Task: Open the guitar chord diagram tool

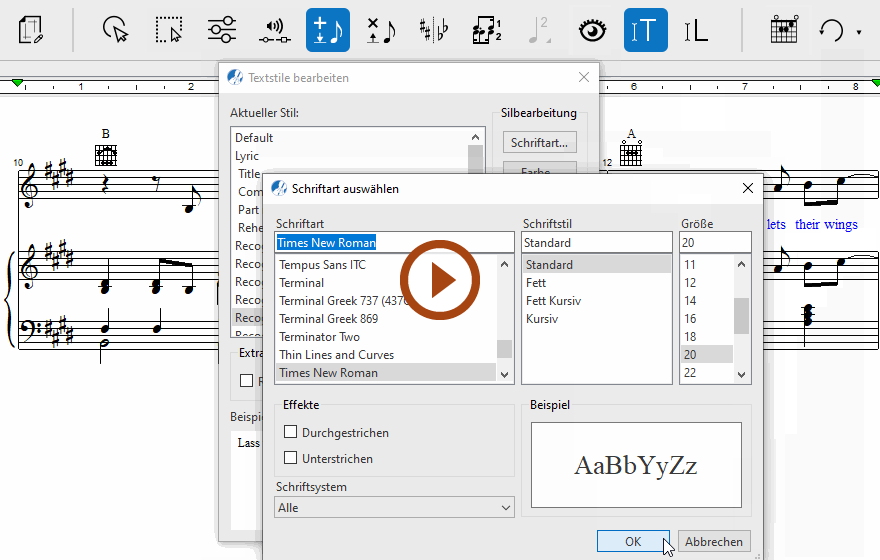Action: (783, 30)
